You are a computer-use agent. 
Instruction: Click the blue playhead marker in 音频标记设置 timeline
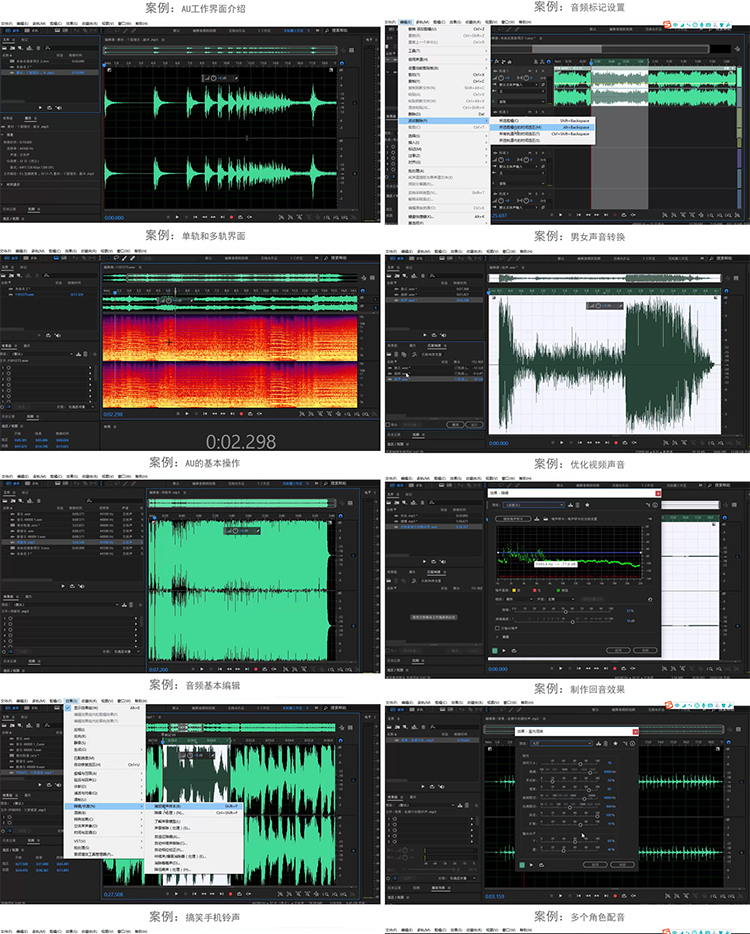tap(592, 63)
